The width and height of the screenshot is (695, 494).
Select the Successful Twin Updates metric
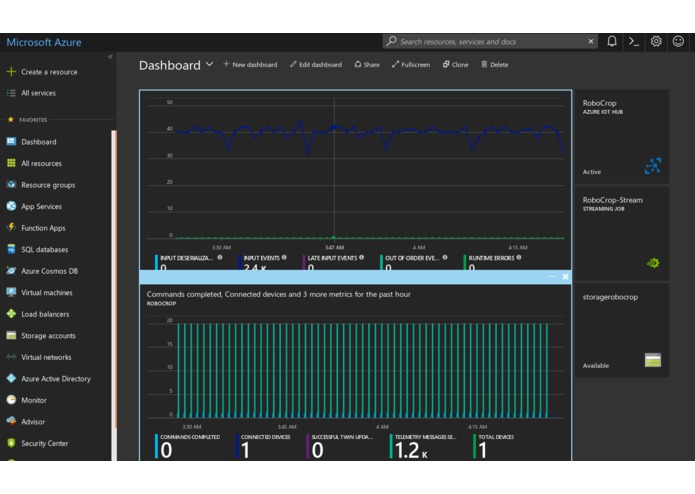coord(341,447)
